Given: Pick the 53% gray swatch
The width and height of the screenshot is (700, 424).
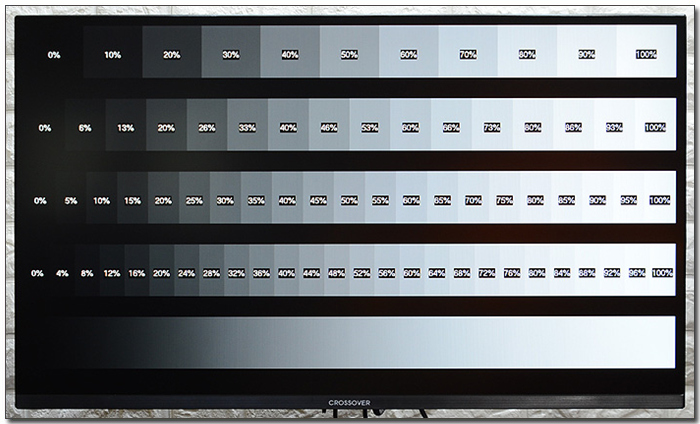Looking at the screenshot, I should [370, 125].
